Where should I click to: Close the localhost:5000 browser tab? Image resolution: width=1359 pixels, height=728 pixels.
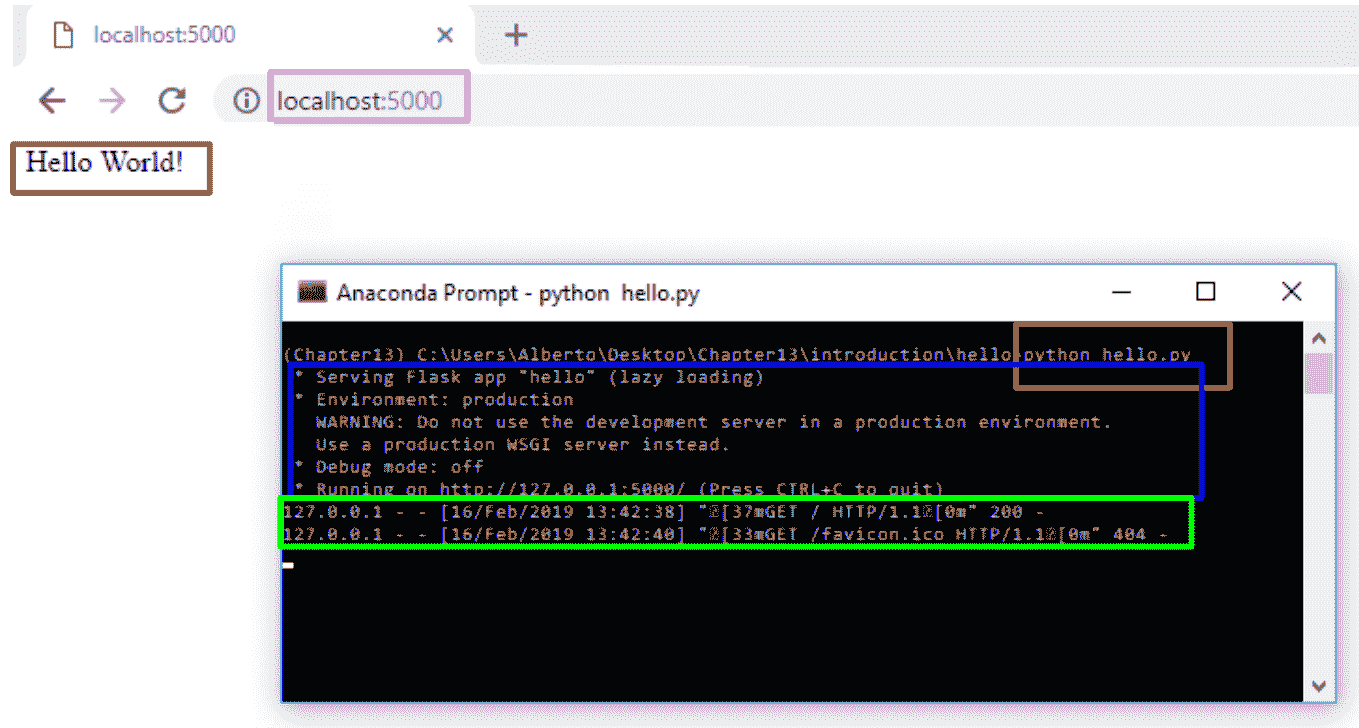[445, 36]
